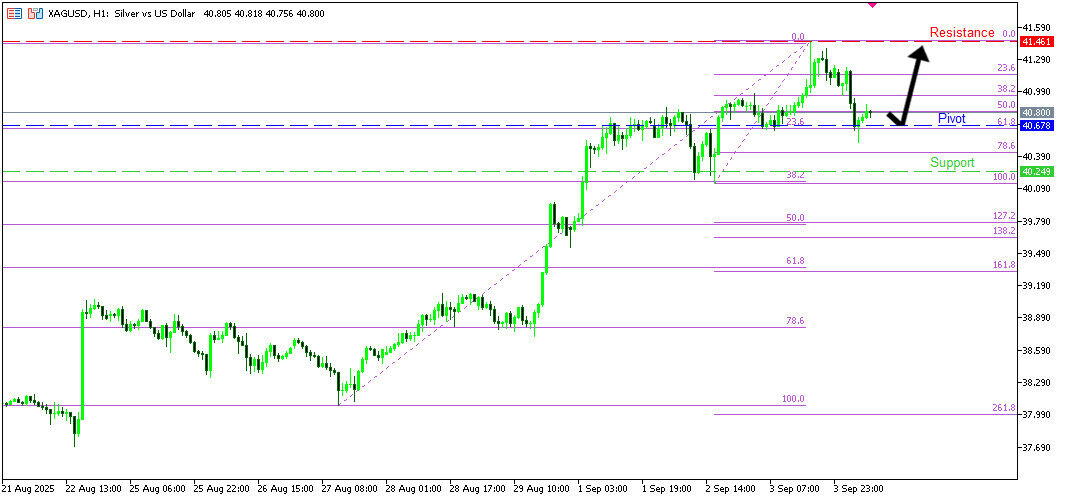Click the green Support text label
The width and height of the screenshot is (1065, 500).
[x=951, y=162]
